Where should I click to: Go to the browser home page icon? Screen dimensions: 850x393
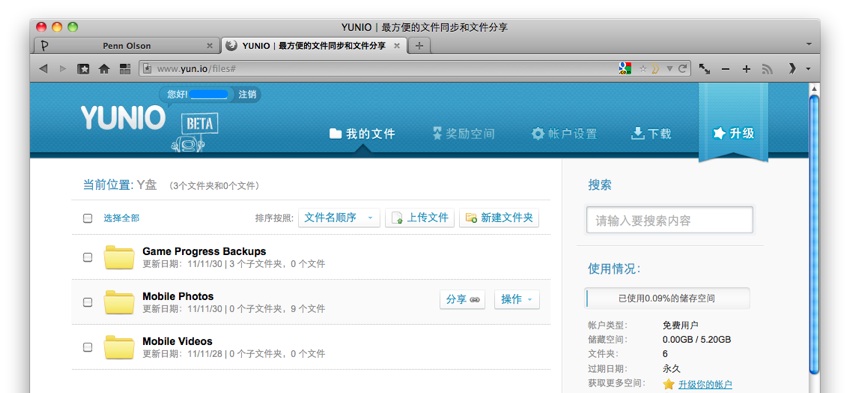[104, 69]
